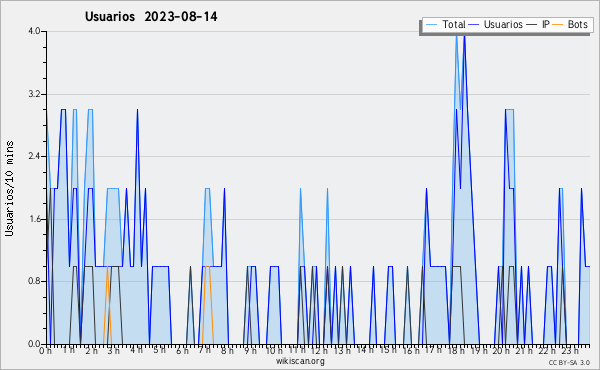Click the y-axis value 3.2
The height and width of the screenshot is (370, 600).
(34, 94)
